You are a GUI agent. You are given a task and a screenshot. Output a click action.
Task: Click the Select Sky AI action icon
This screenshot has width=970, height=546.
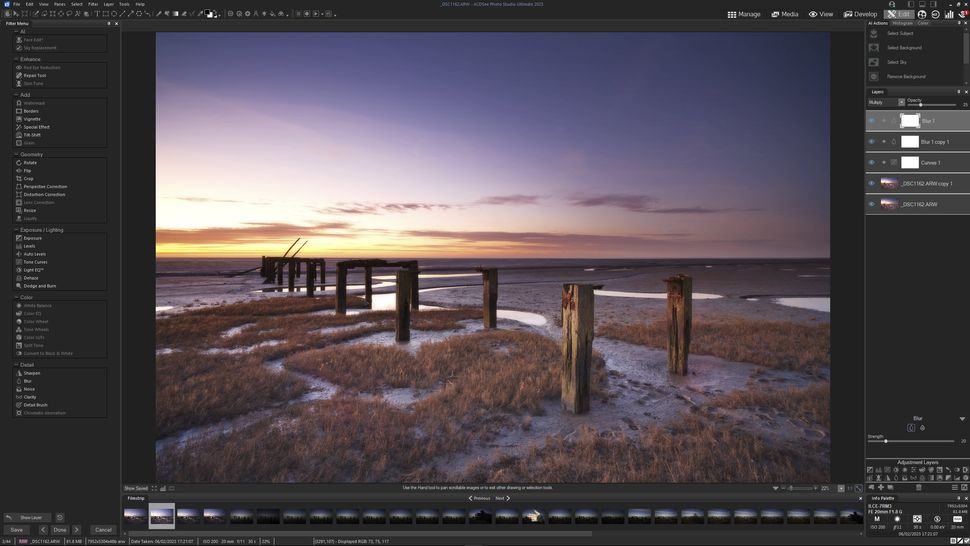(x=873, y=62)
